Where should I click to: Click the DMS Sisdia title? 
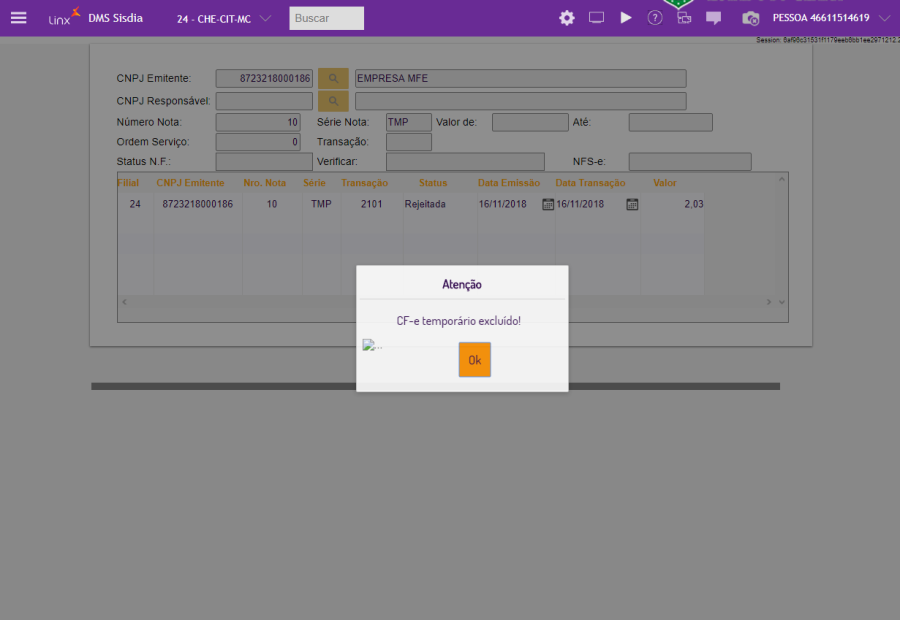(x=115, y=18)
